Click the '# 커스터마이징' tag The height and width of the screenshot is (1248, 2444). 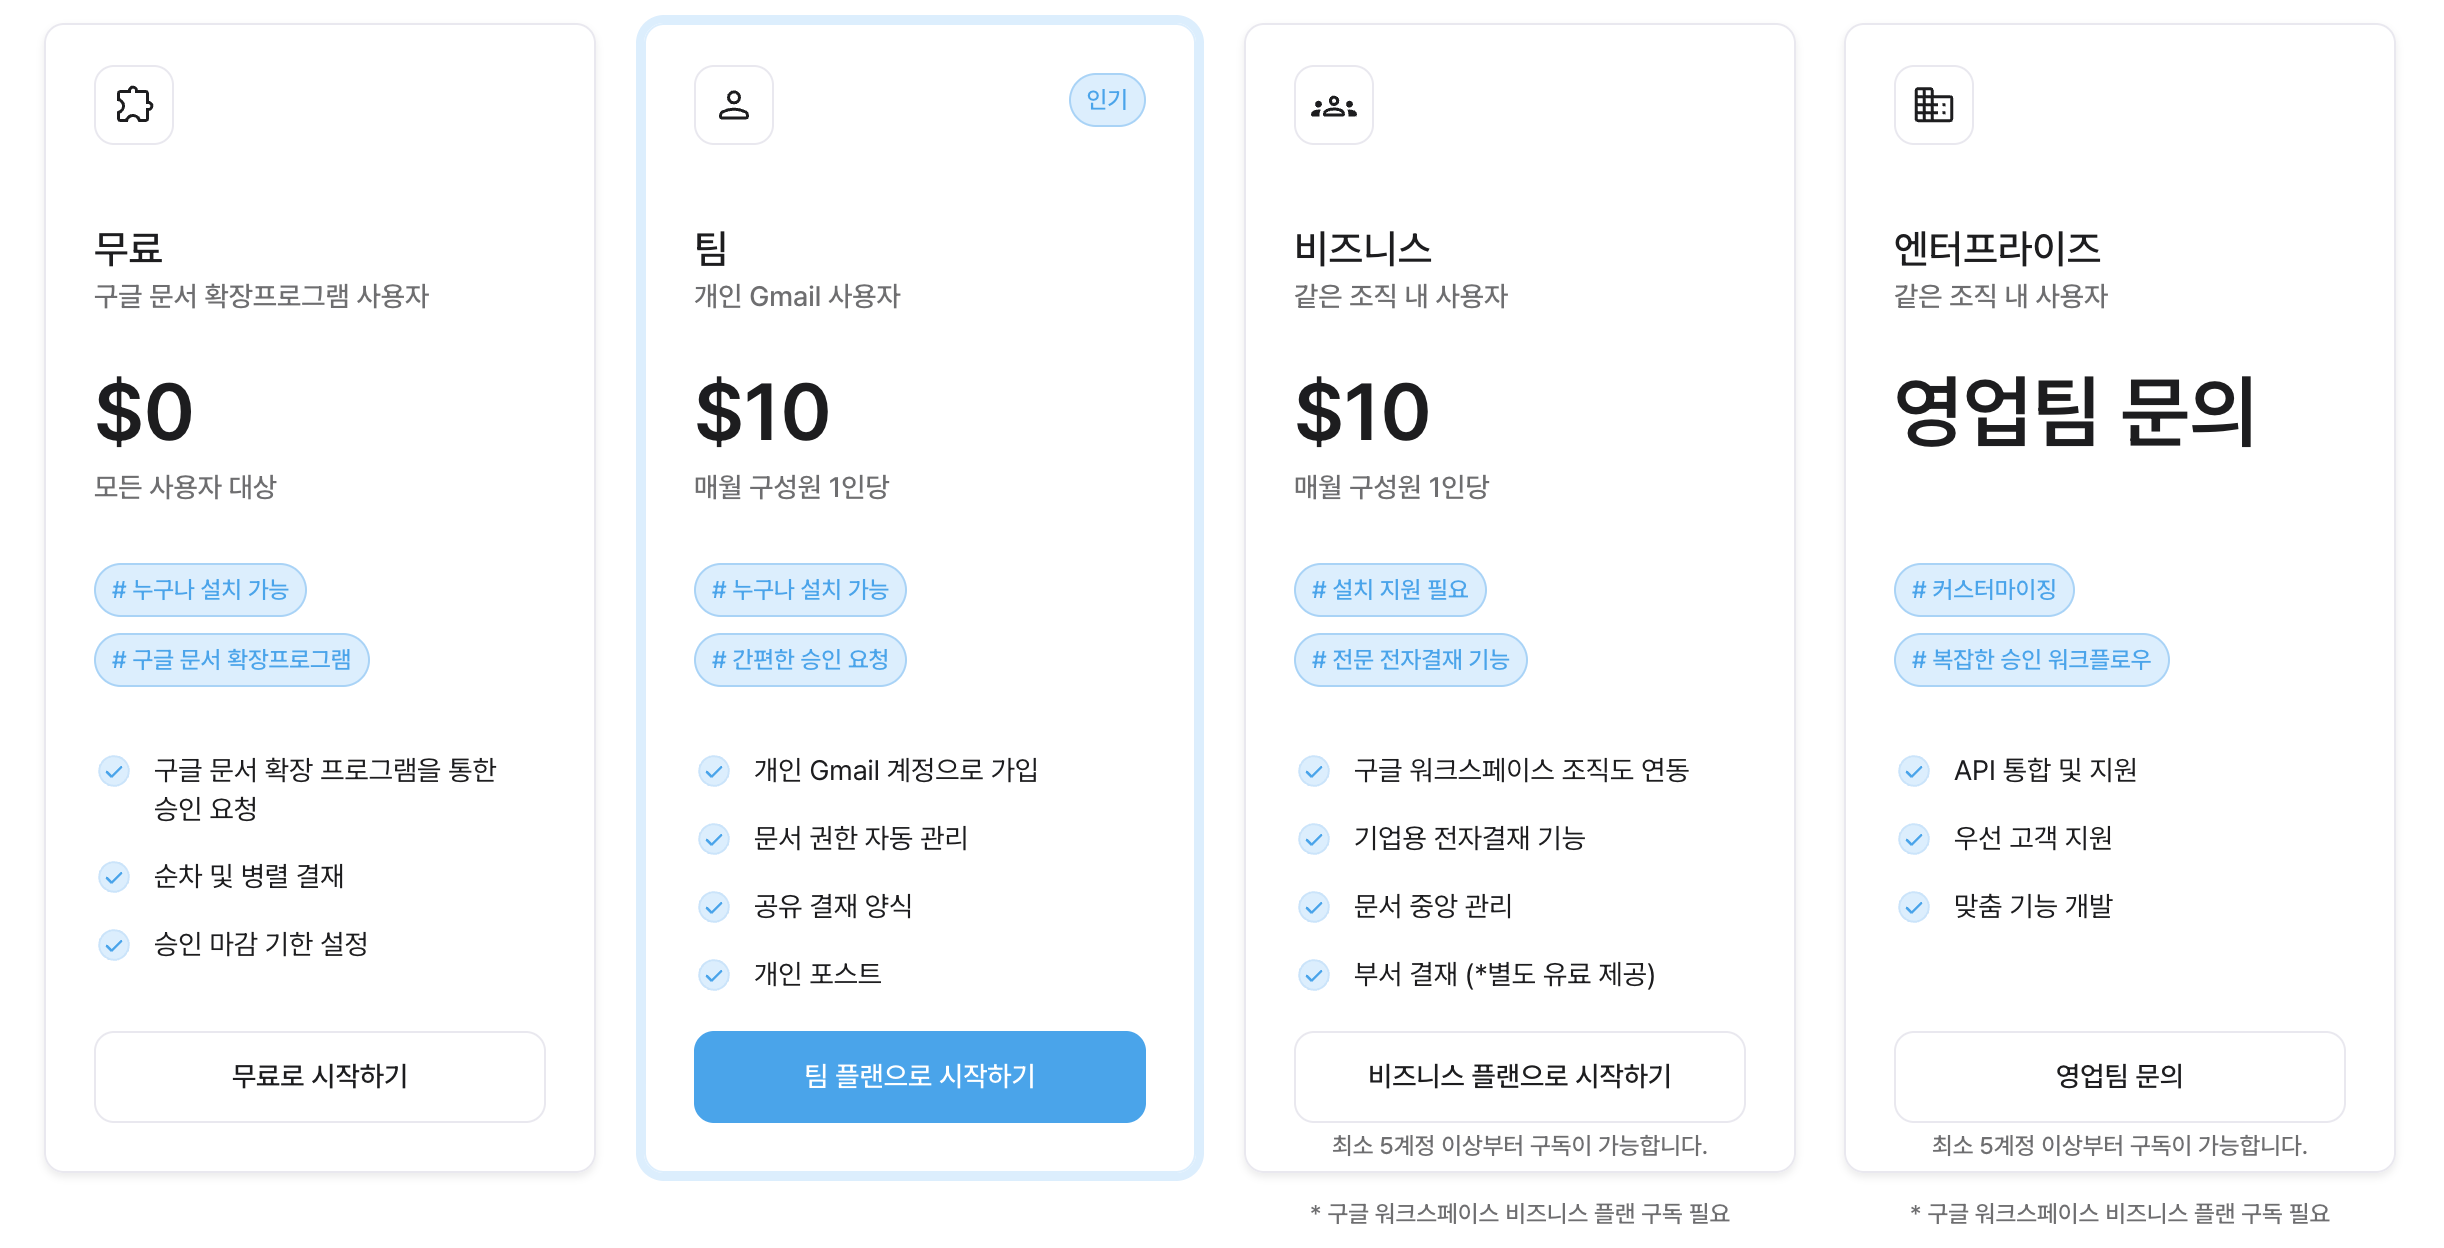point(1984,590)
